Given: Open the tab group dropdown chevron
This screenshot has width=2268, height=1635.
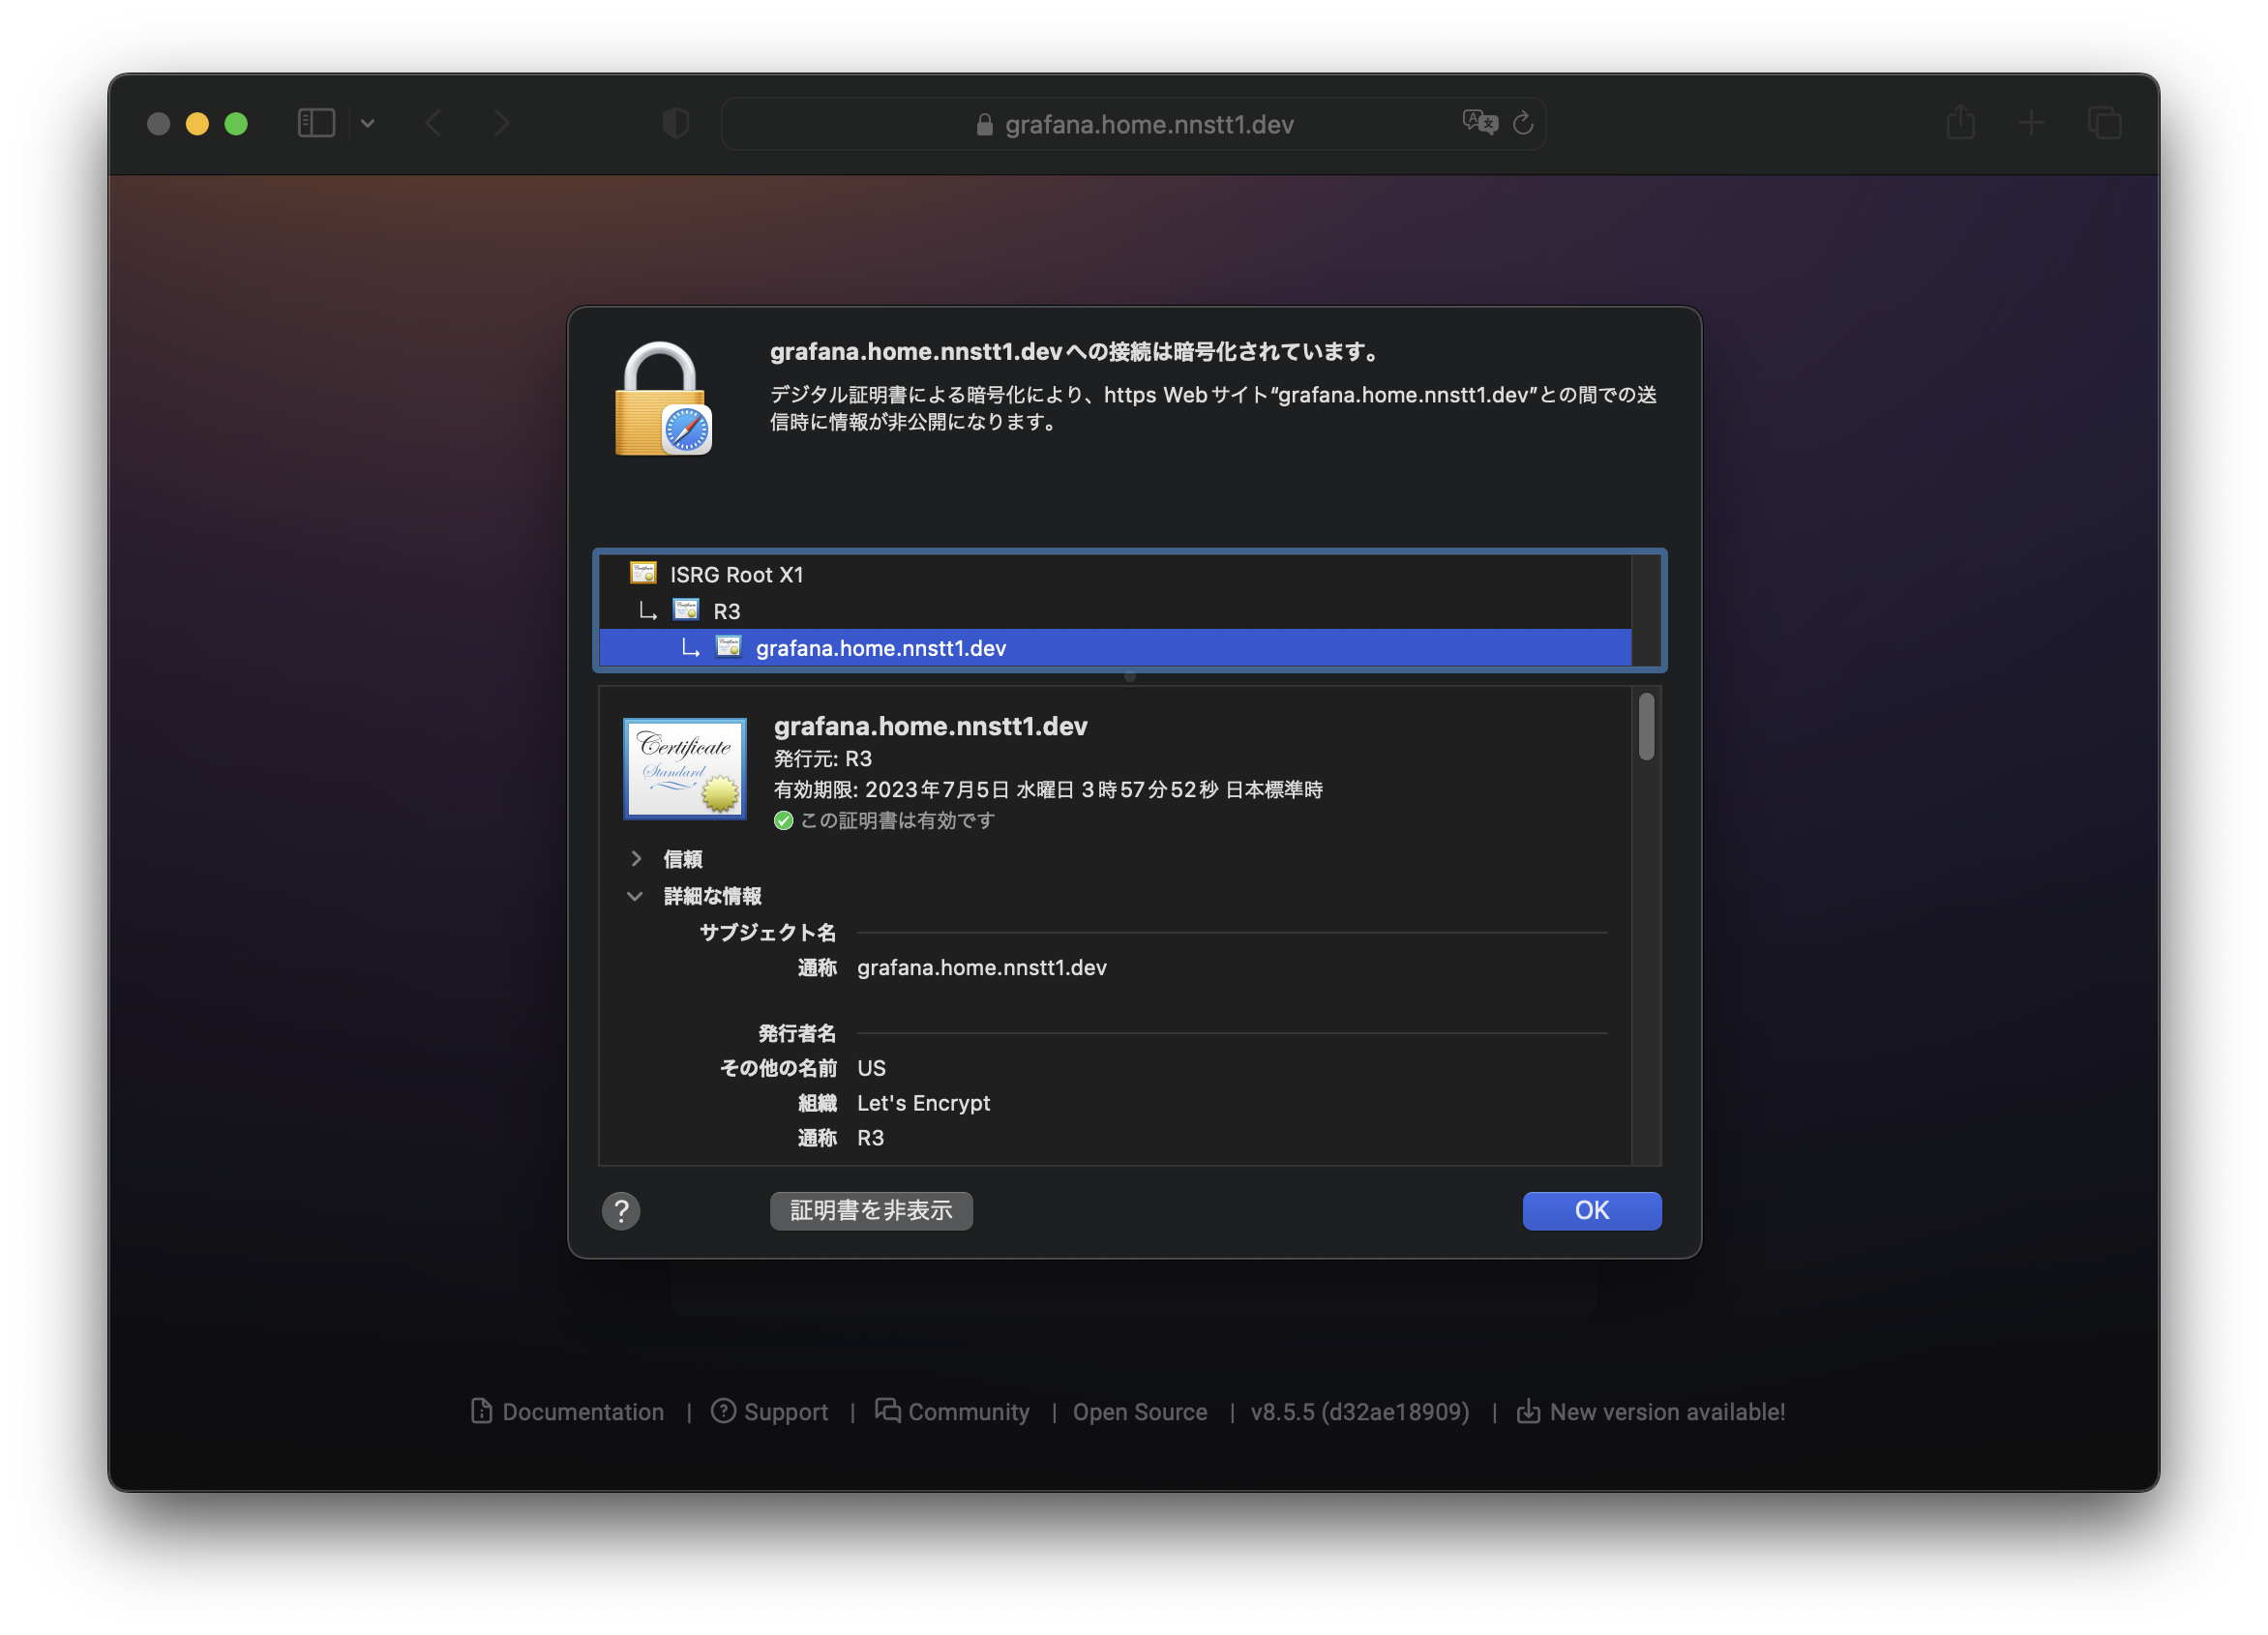Looking at the screenshot, I should pos(368,123).
